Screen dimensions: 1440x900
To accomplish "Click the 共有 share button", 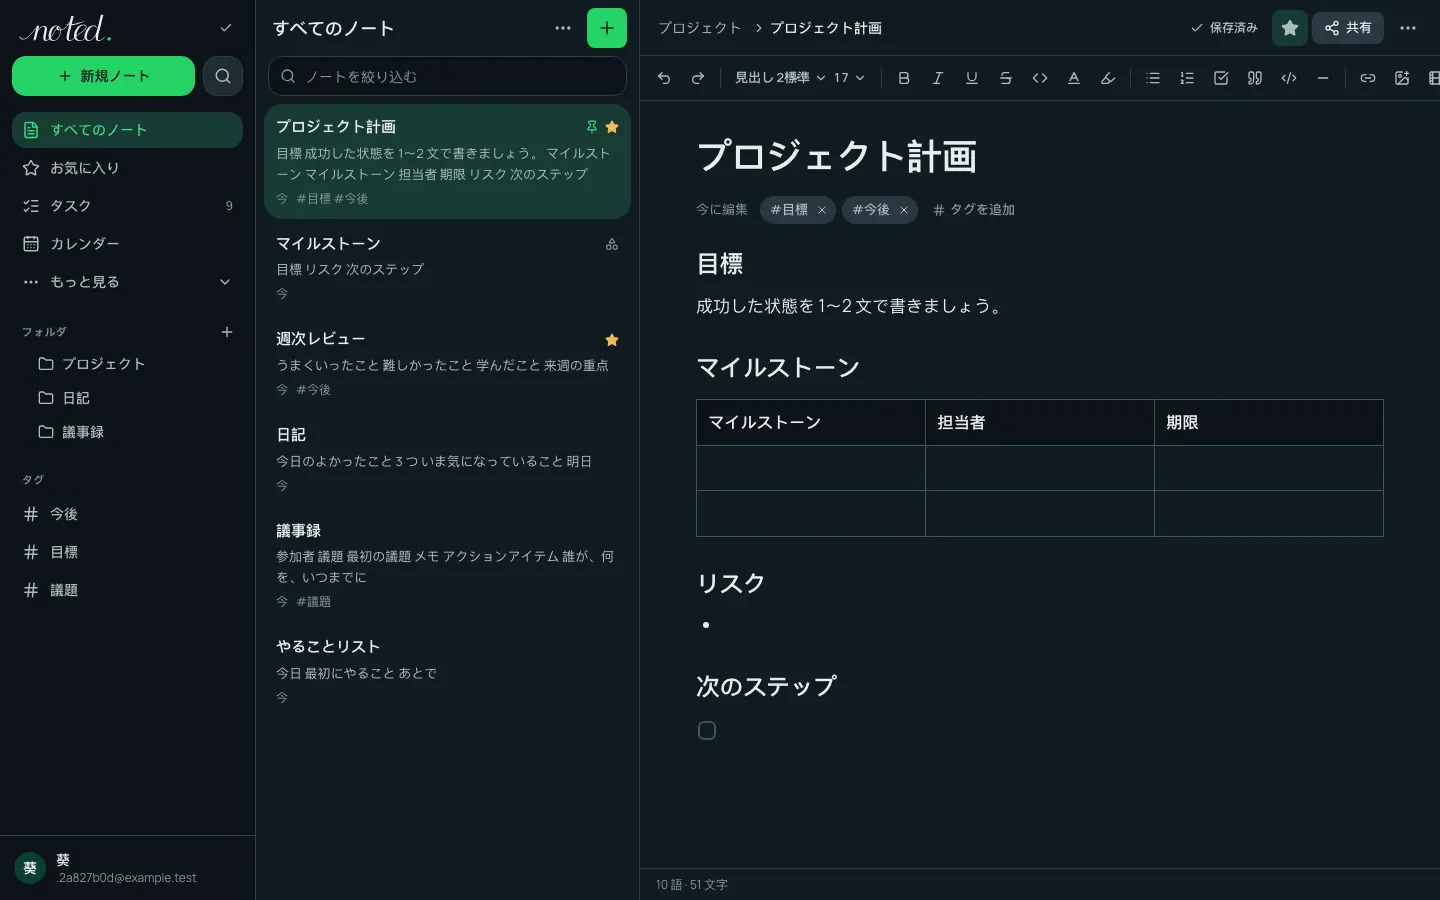I will click(x=1348, y=28).
